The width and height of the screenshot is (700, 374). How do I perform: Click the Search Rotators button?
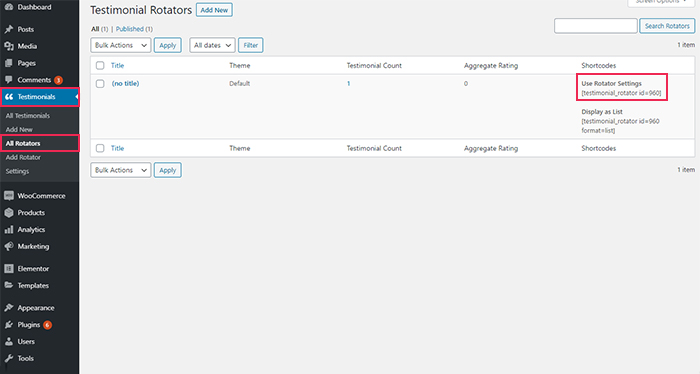[667, 26]
